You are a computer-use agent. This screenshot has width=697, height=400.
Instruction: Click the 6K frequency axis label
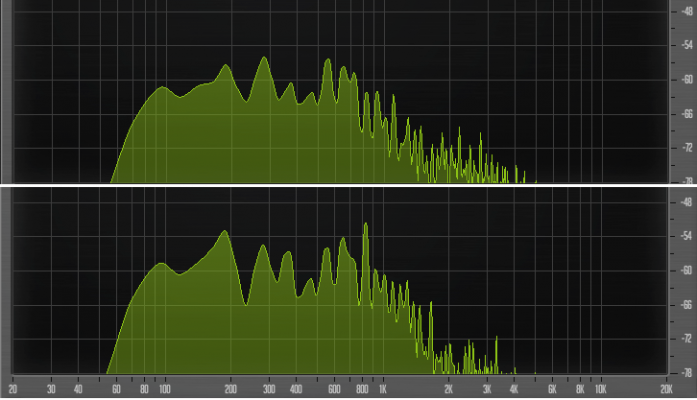coord(552,389)
